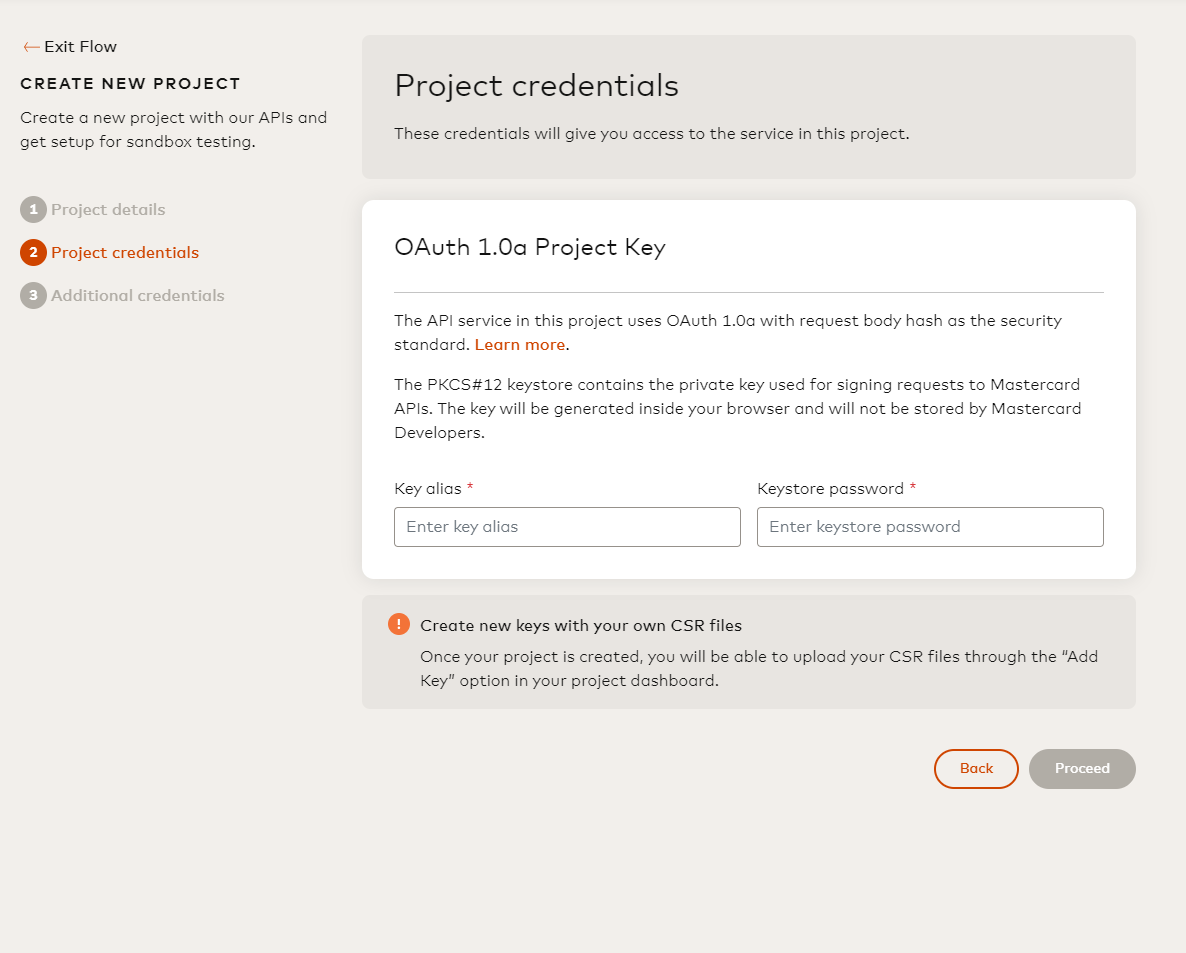
Task: Click the Keystore password field label
Action: (x=830, y=489)
